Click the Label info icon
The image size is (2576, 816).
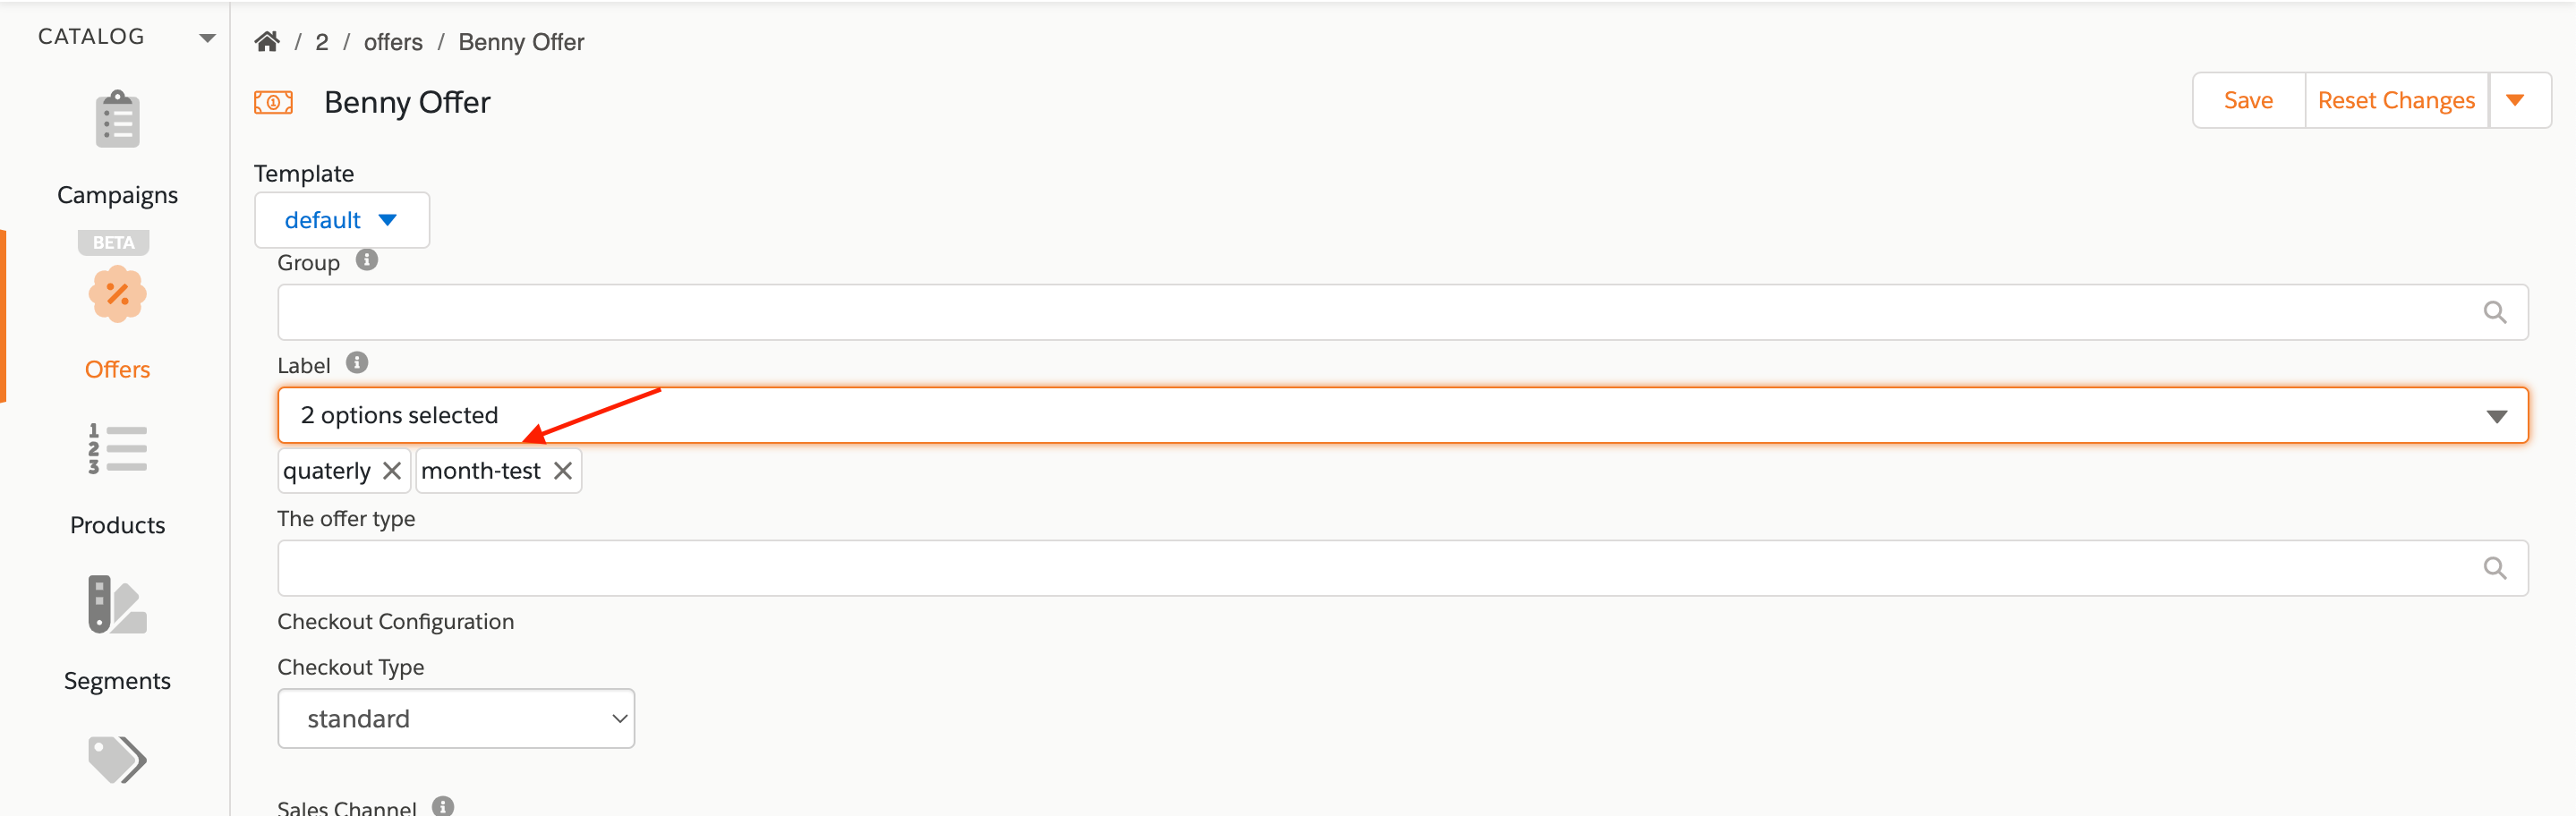point(357,363)
